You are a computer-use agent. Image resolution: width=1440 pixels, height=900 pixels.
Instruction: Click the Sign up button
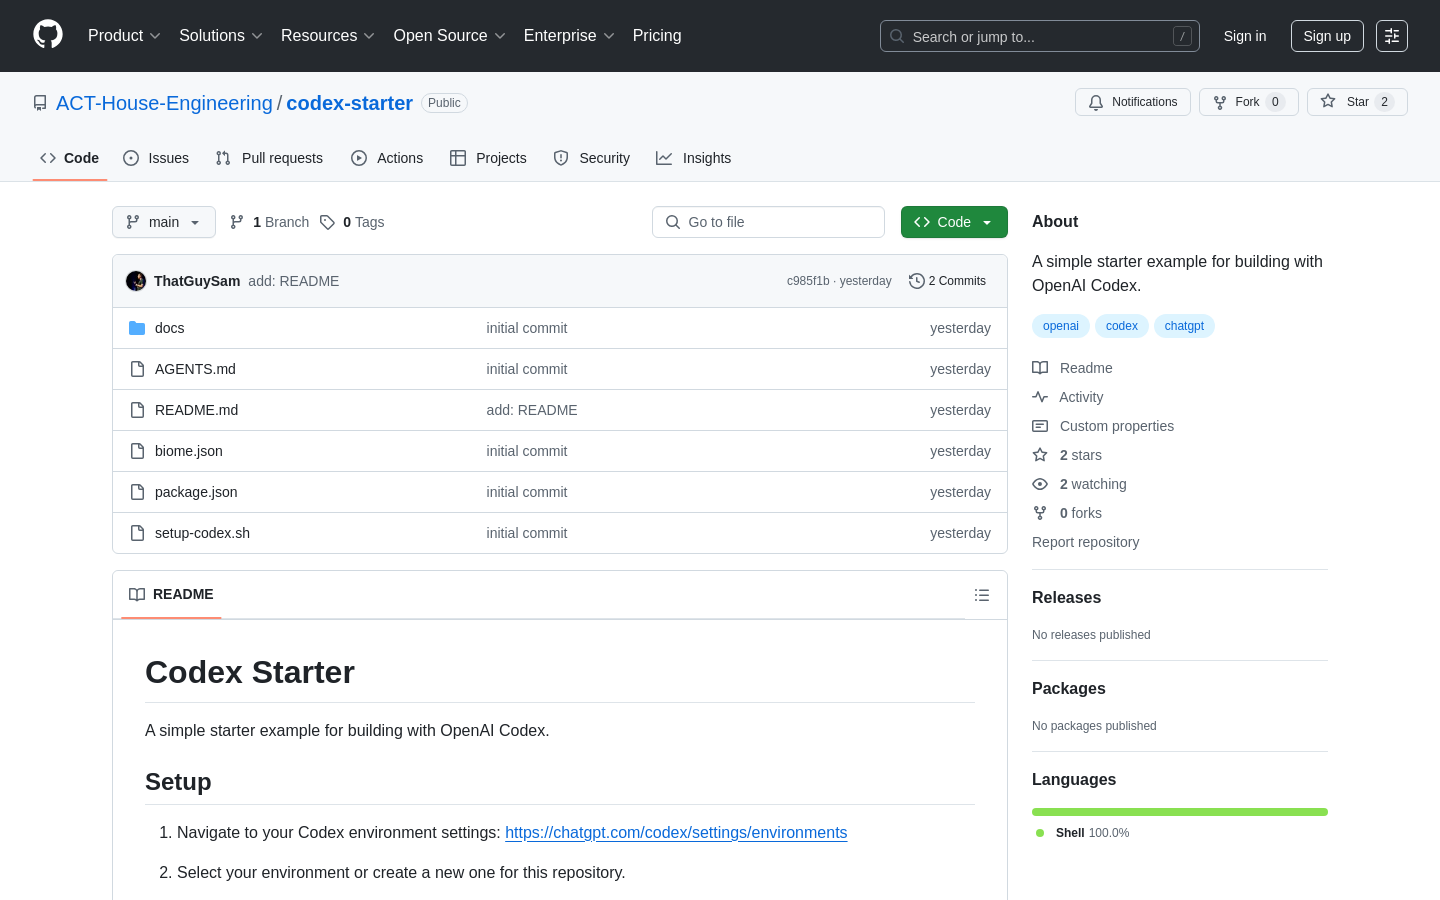(1327, 36)
